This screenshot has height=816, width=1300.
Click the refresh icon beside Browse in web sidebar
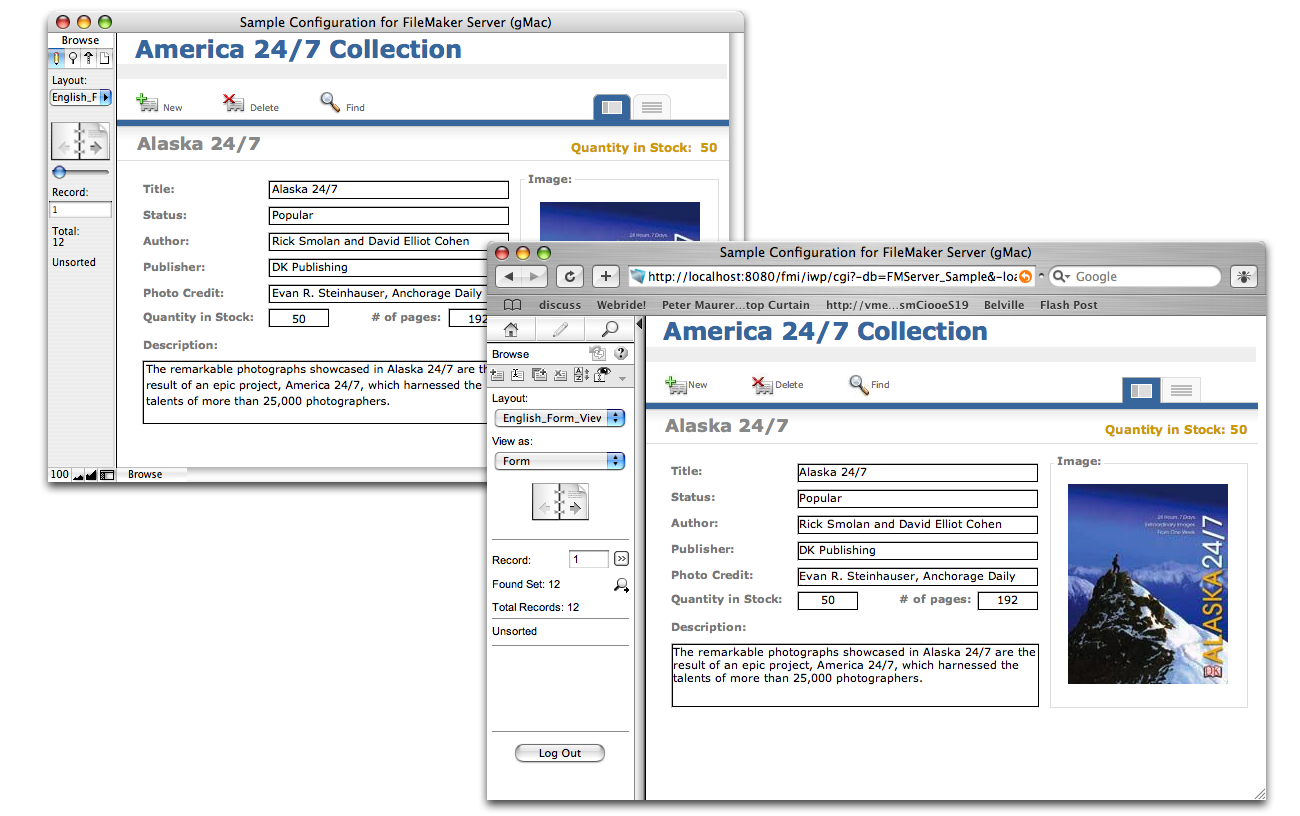coord(598,353)
